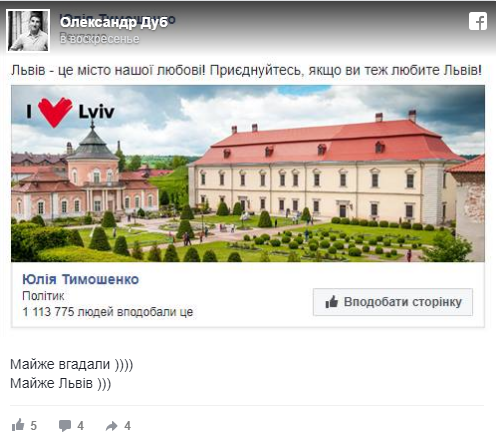The height and width of the screenshot is (442, 496).
Task: Click the I love Lviv cover image
Action: 248,173
